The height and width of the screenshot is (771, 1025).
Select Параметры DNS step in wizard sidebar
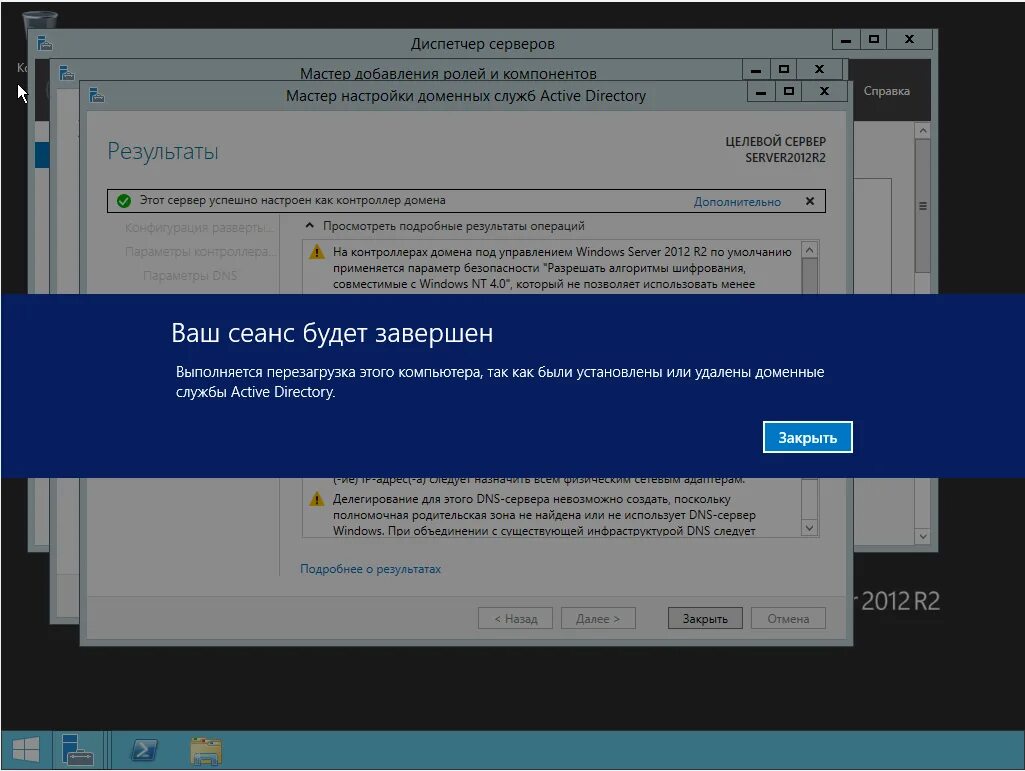[x=190, y=275]
